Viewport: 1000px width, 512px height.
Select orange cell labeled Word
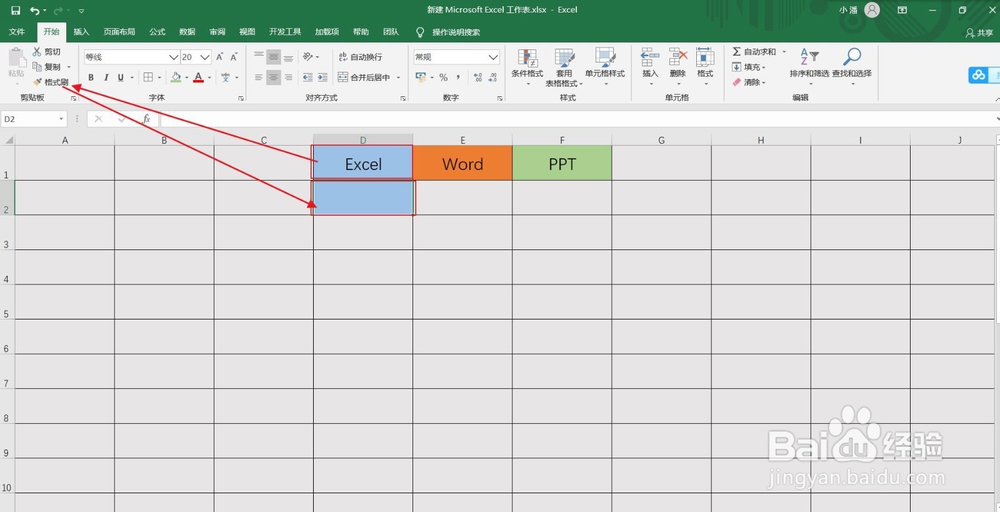(462, 163)
